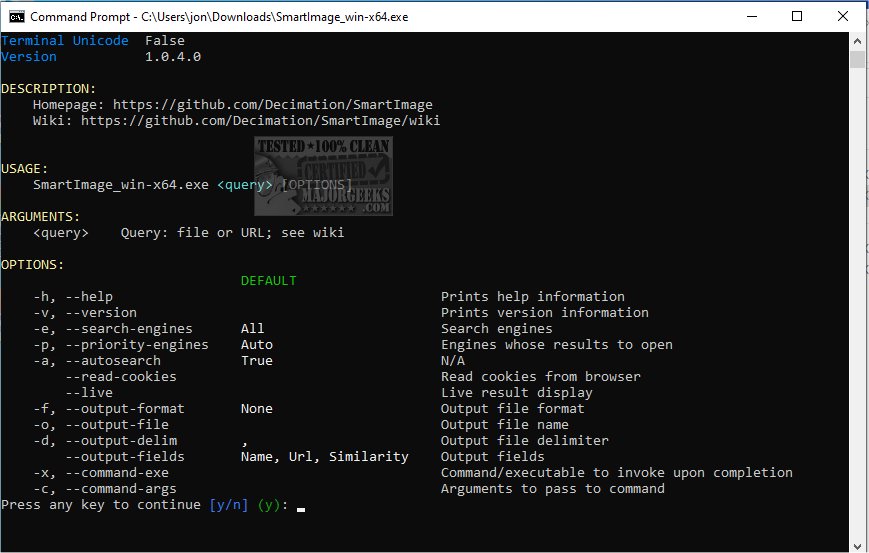869x553 pixels.
Task: Click the MajorGeeks certified watermark logo
Action: pyautogui.click(x=323, y=175)
